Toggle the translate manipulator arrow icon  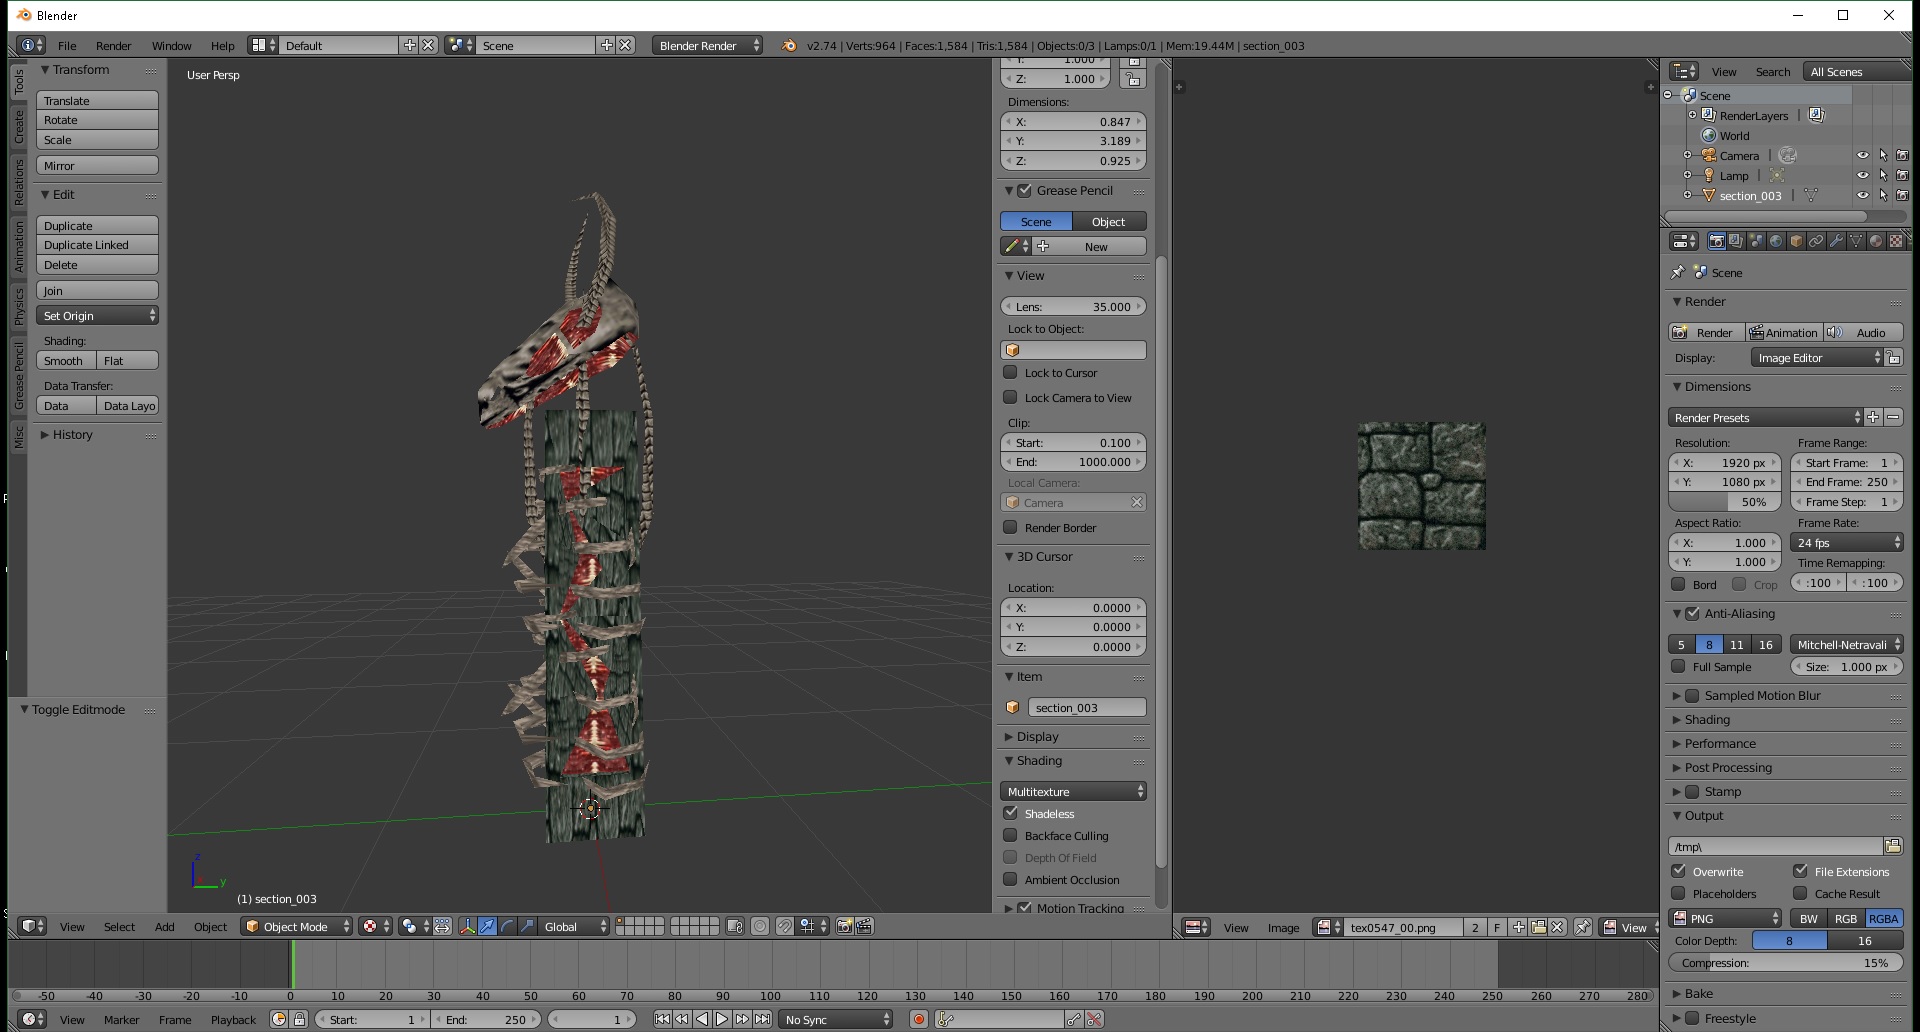487,927
